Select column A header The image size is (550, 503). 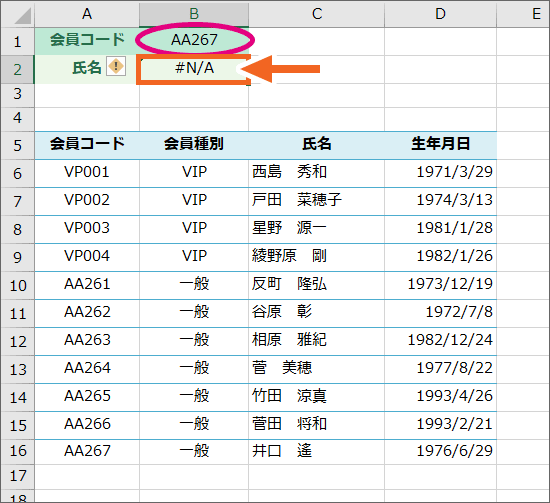pyautogui.click(x=87, y=14)
